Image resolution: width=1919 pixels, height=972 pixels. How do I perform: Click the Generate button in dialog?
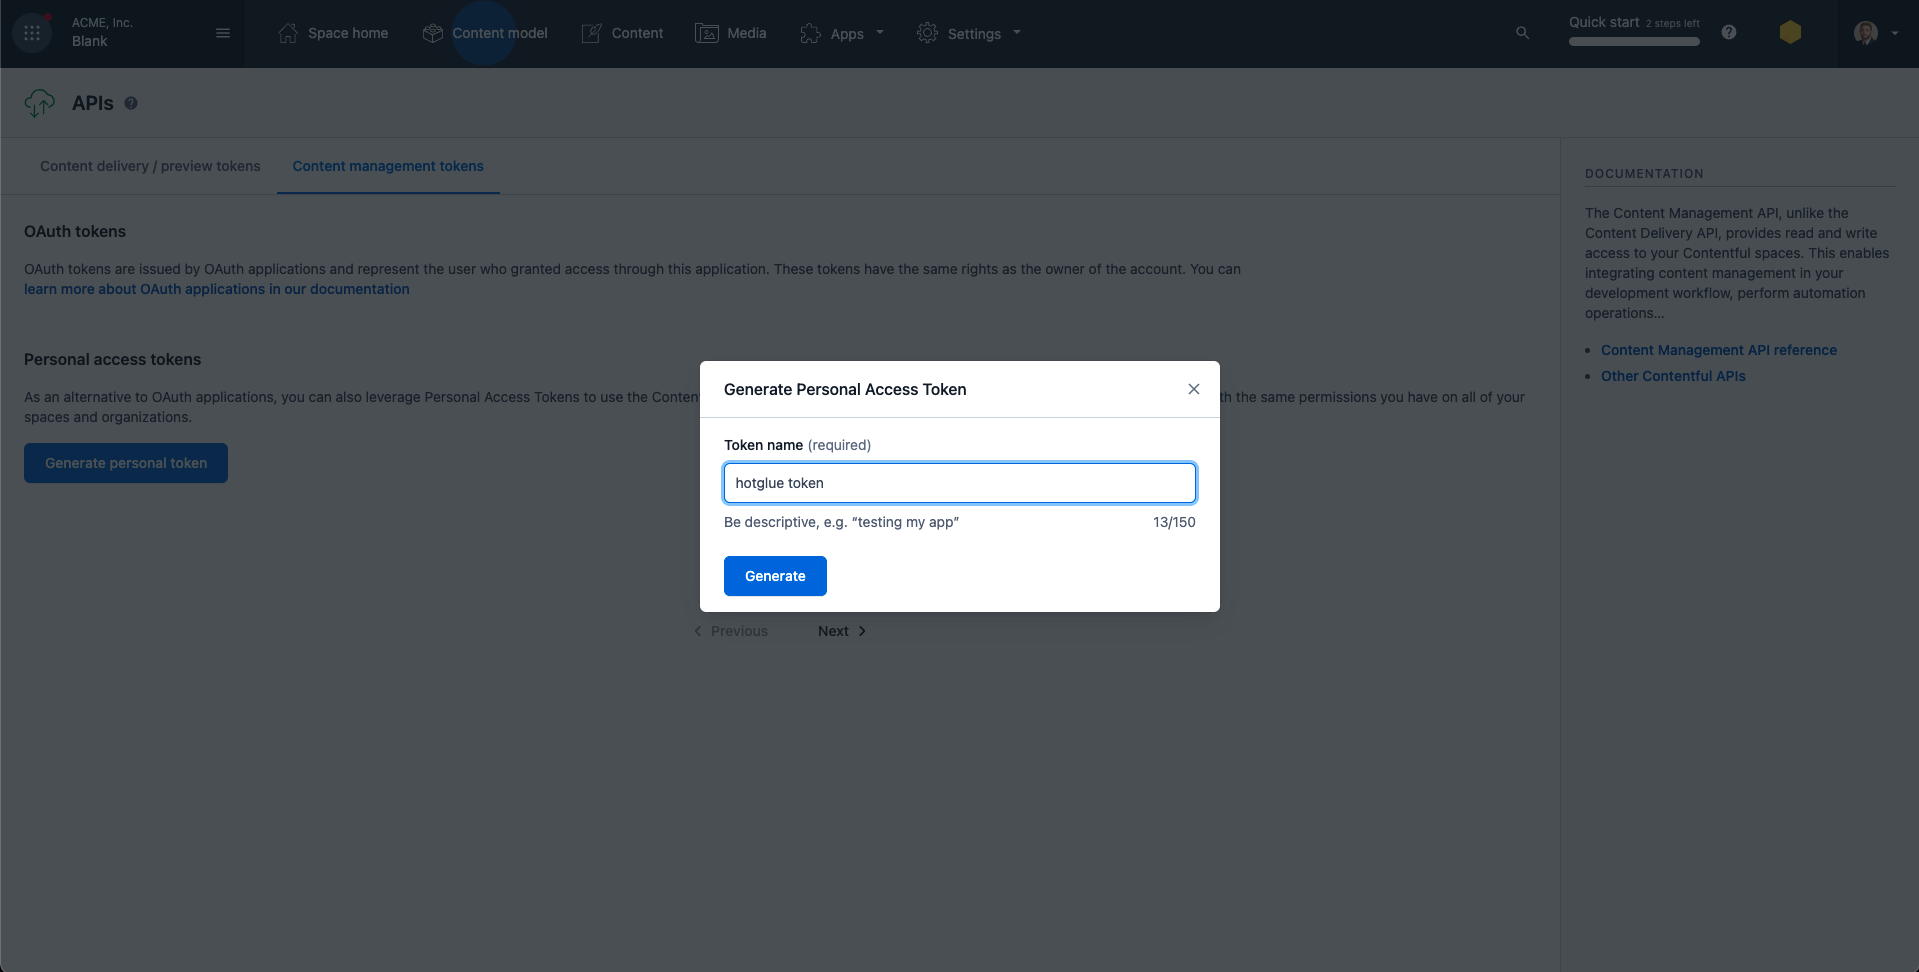775,576
